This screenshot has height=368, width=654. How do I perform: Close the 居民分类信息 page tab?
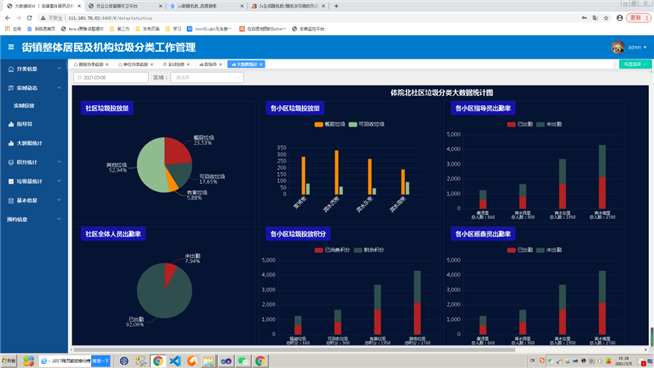pyautogui.click(x=107, y=64)
